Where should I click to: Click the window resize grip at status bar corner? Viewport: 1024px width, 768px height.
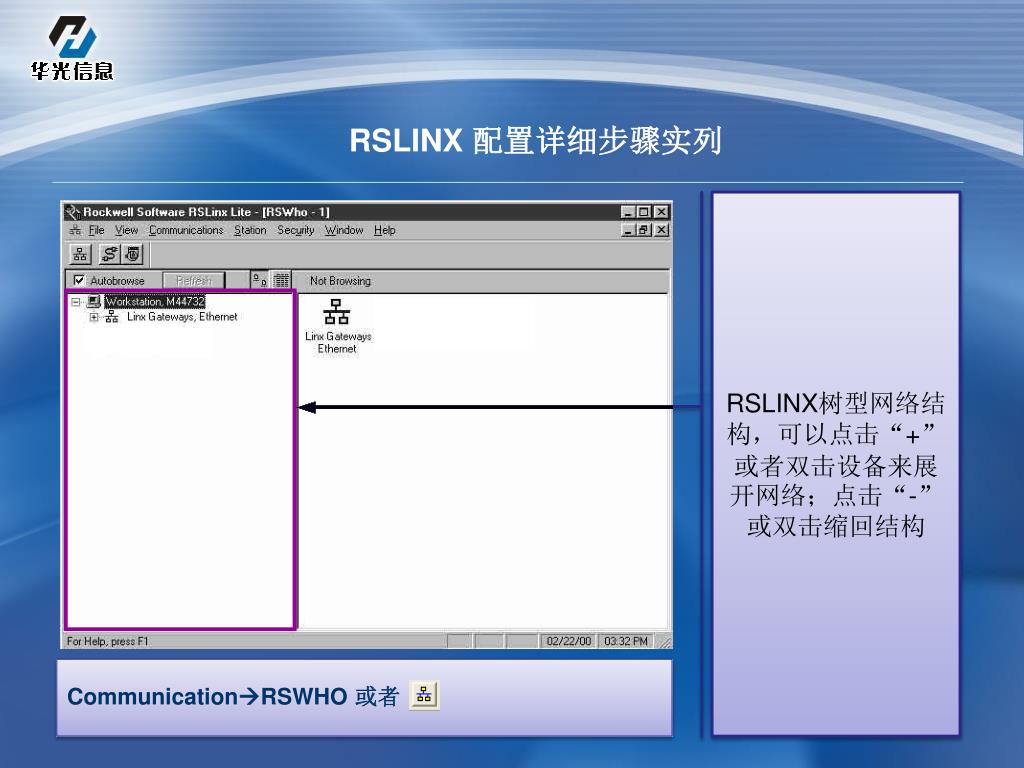[664, 641]
